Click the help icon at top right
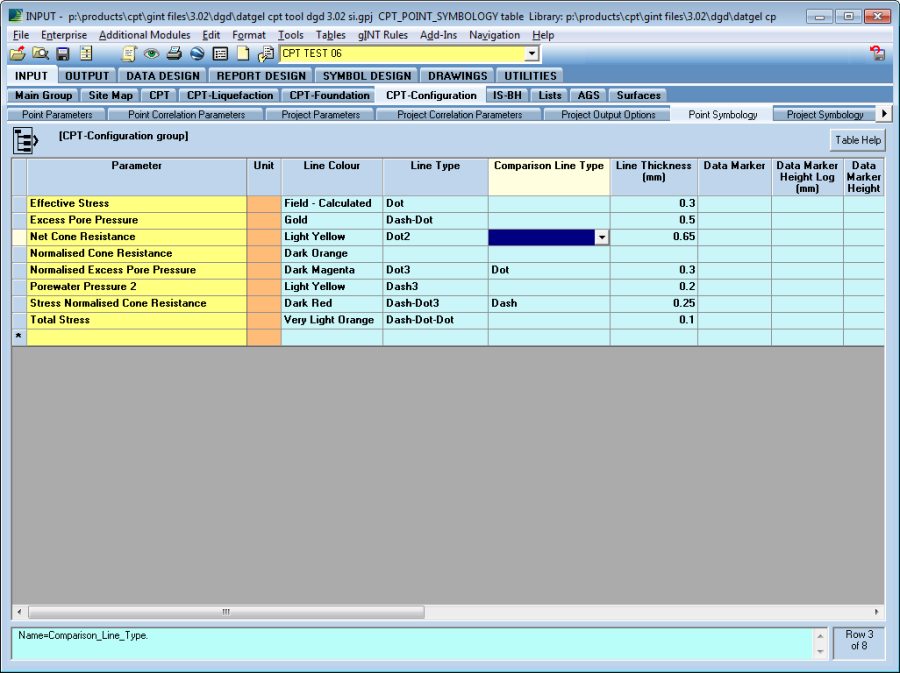 877,54
